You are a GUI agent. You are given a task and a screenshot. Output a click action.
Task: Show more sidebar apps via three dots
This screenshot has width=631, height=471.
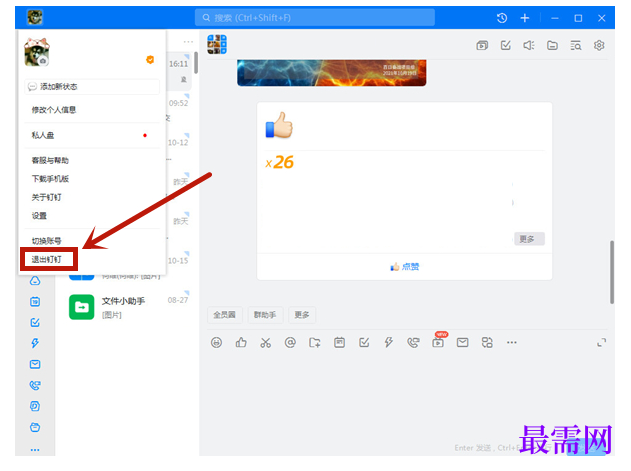[35, 450]
